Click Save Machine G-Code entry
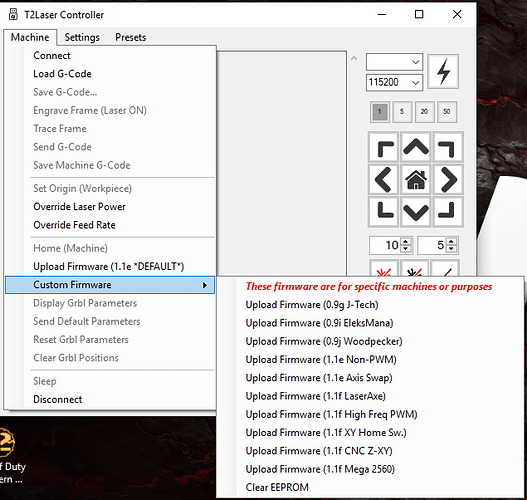The width and height of the screenshot is (527, 500). 110,165
